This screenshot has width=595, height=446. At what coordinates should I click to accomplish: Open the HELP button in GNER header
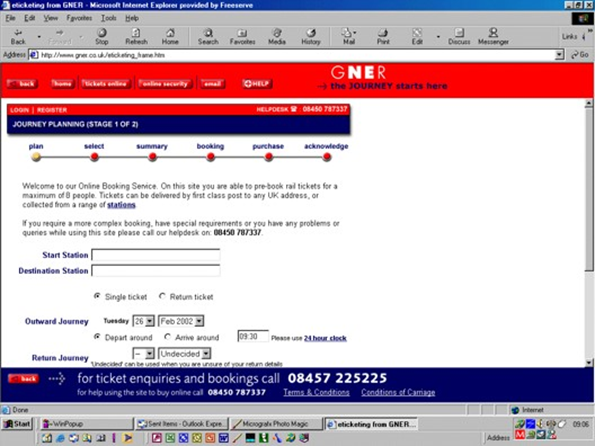point(257,84)
